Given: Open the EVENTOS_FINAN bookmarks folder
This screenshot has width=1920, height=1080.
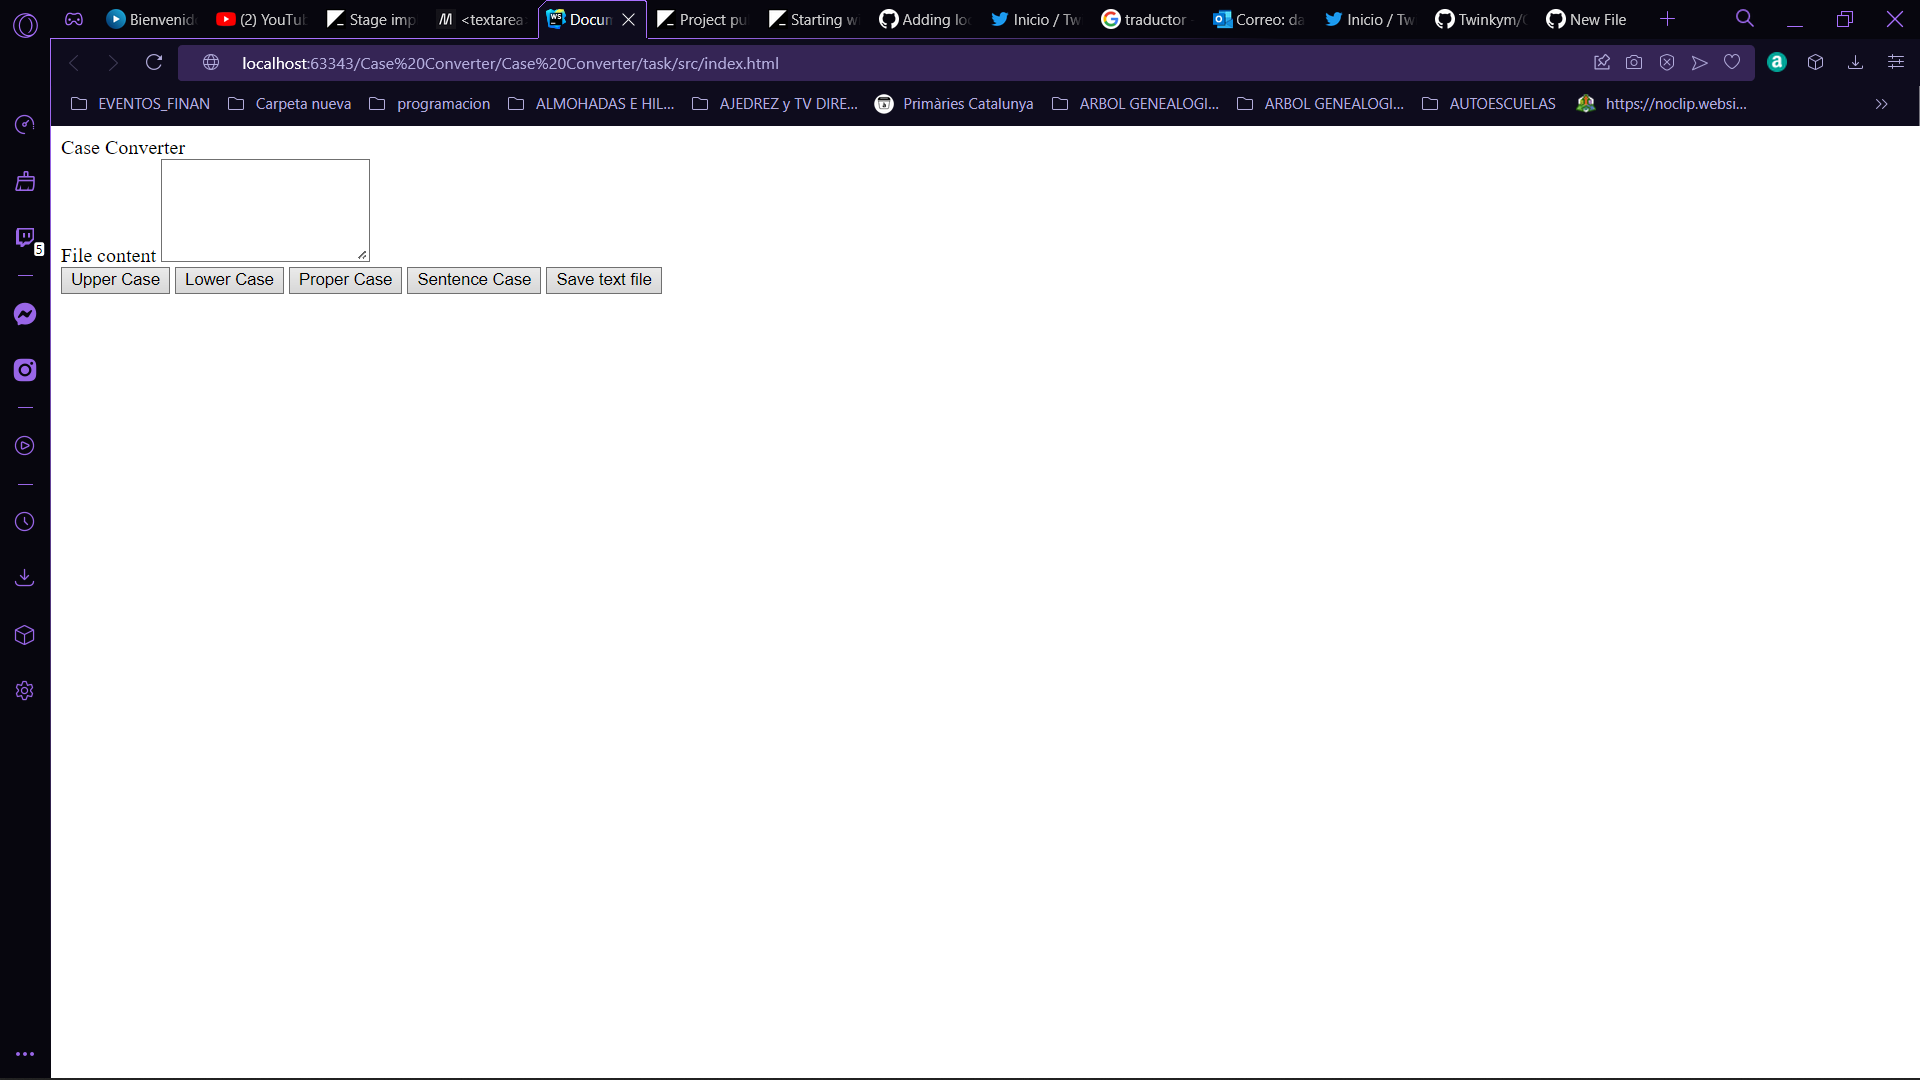Looking at the screenshot, I should 139,103.
